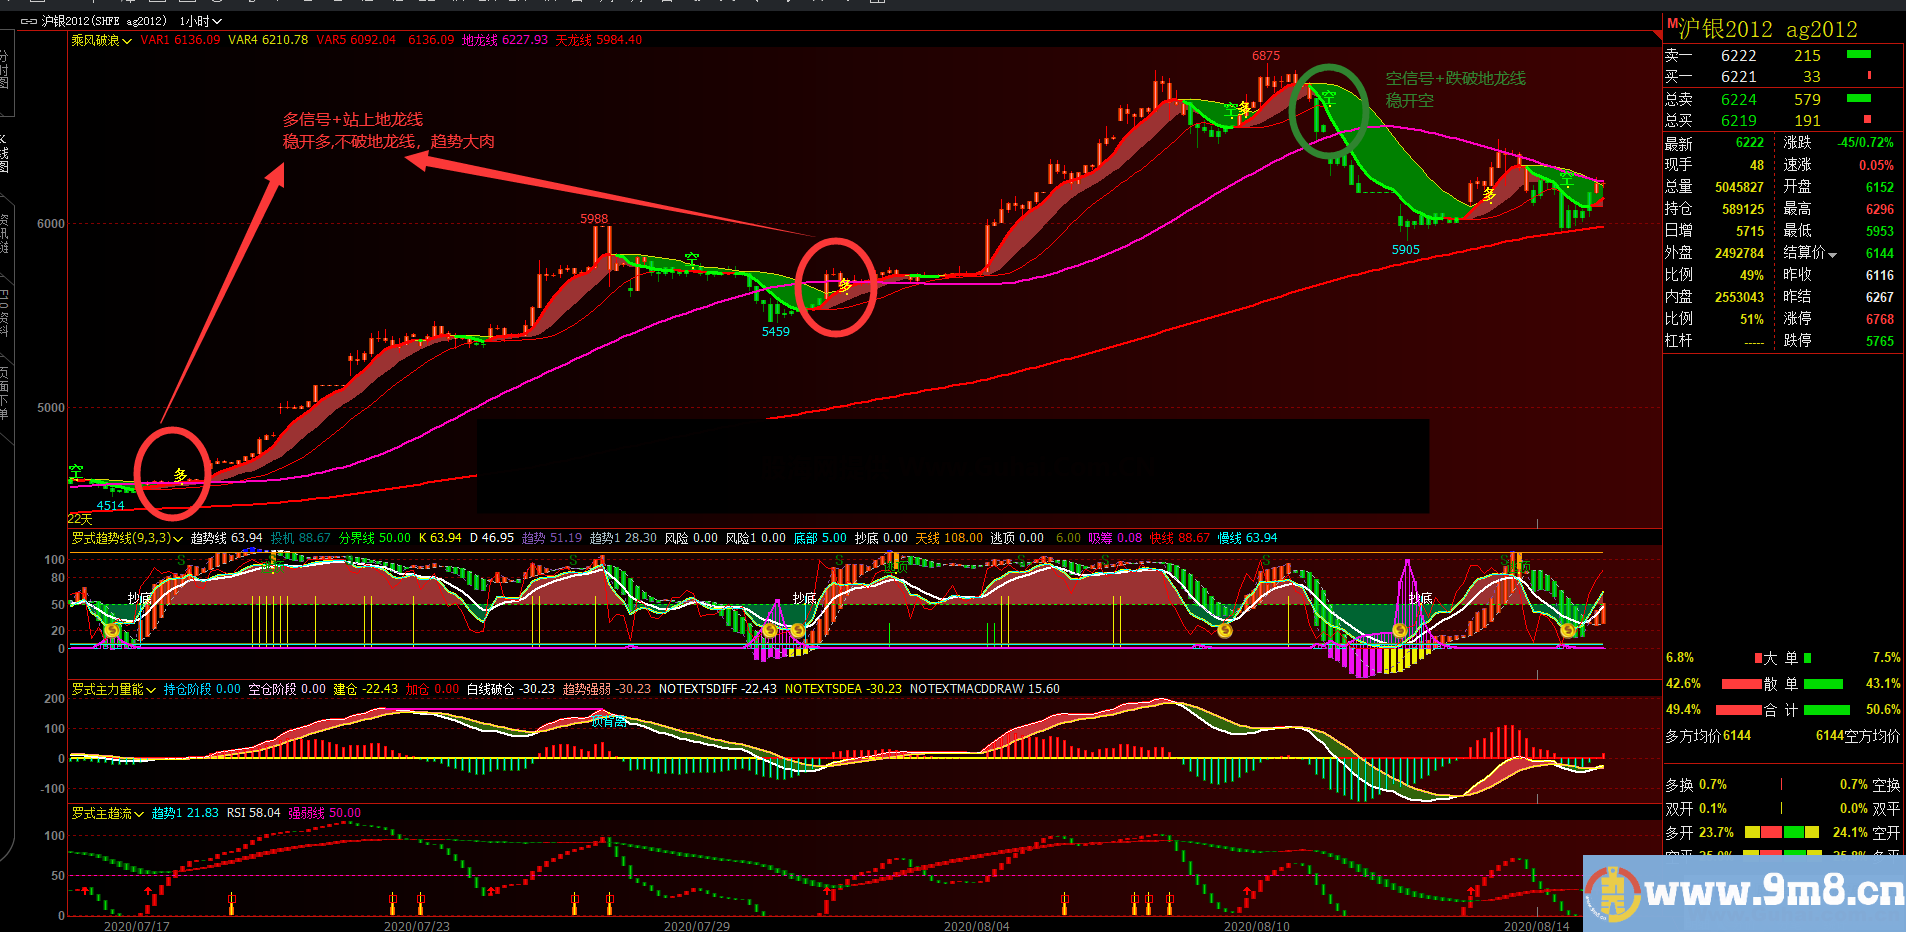Click the 5988 peak price marker
Image resolution: width=1906 pixels, height=932 pixels.
594,219
